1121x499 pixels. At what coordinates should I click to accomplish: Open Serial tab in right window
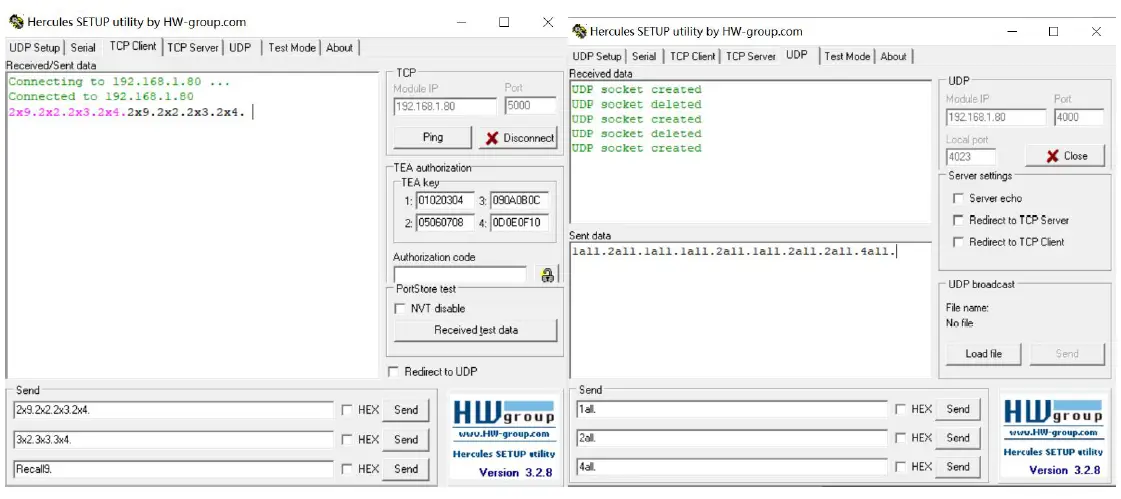(x=644, y=56)
